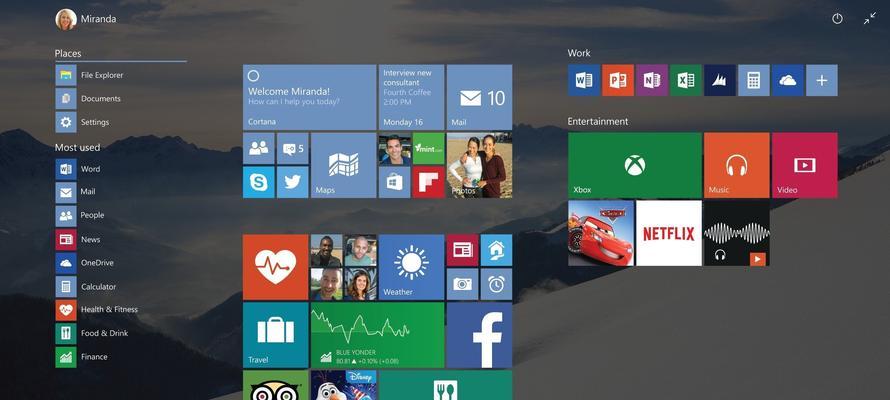This screenshot has height=400, width=890.
Task: Open the Messaging tile showing 5
Action: (293, 148)
